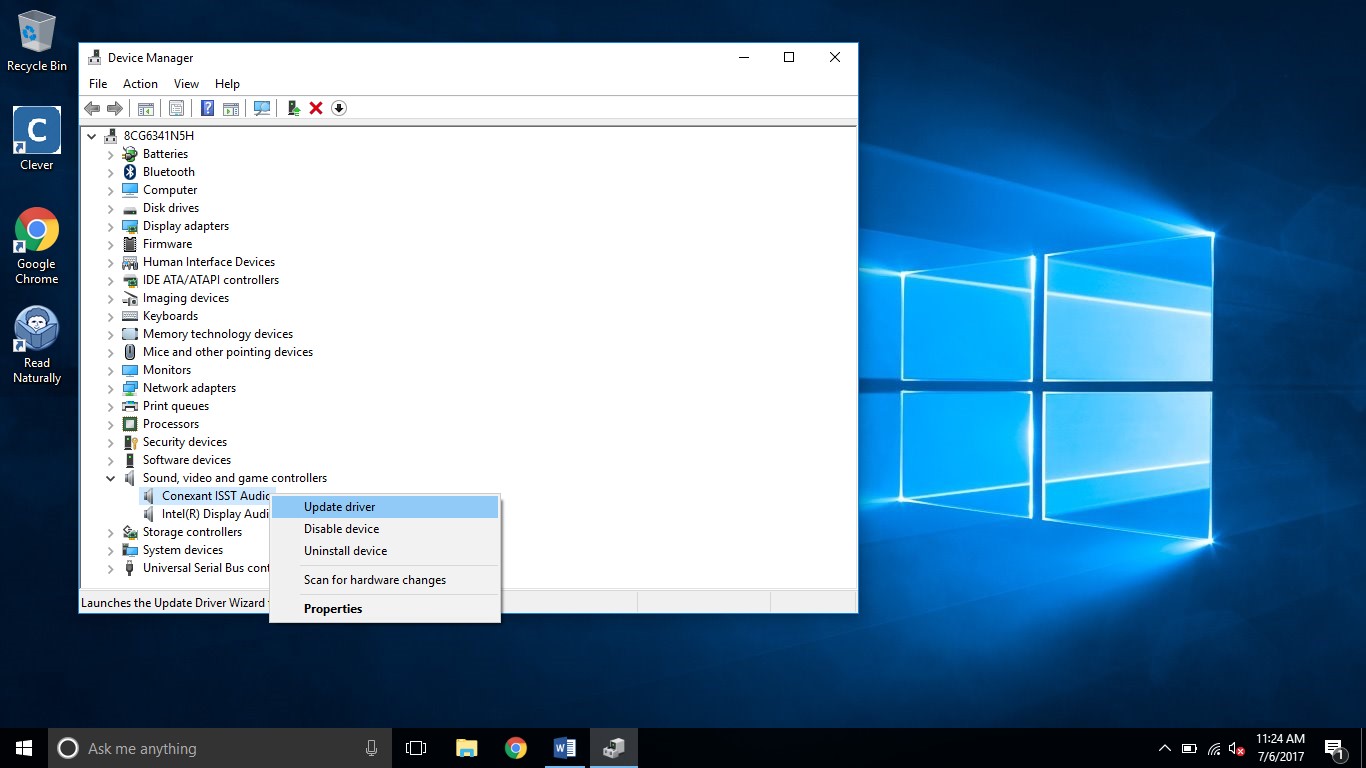Select System devices row
This screenshot has height=768, width=1366.
(183, 550)
